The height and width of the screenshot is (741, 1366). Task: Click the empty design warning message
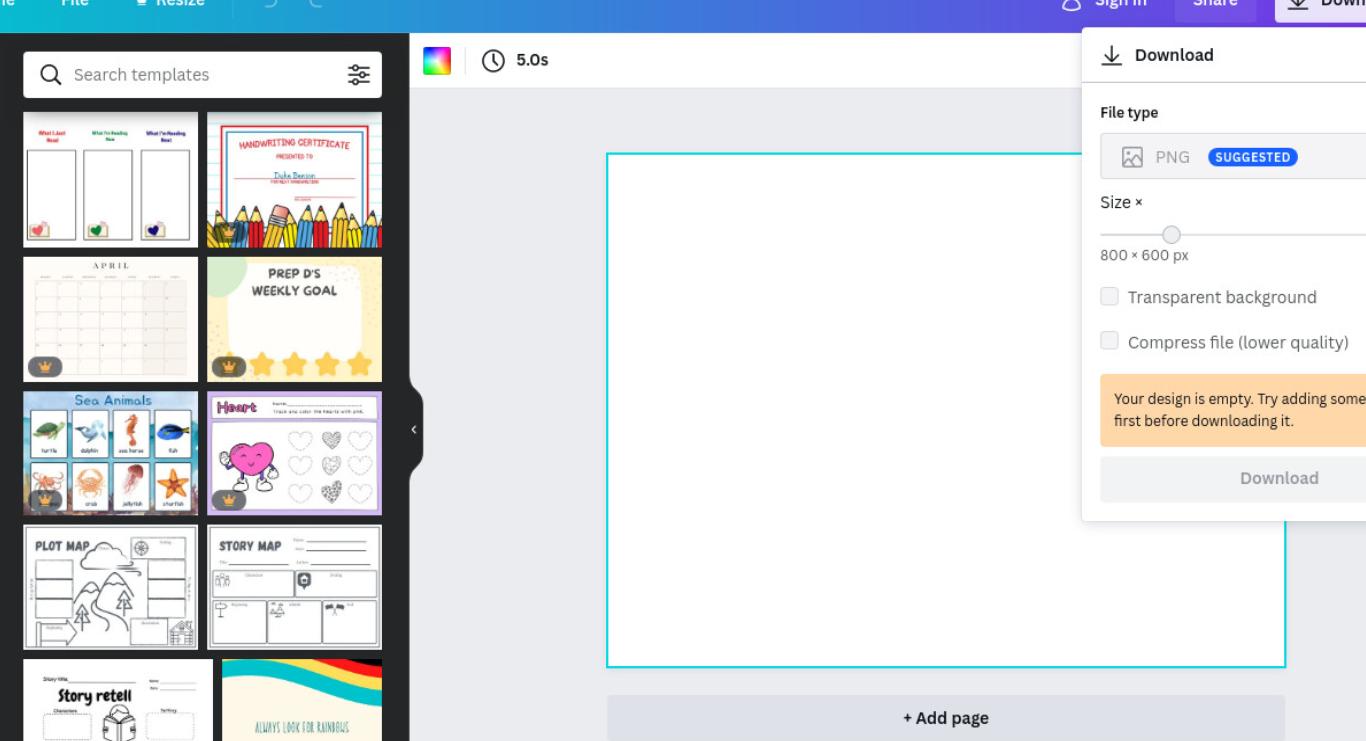point(1233,410)
